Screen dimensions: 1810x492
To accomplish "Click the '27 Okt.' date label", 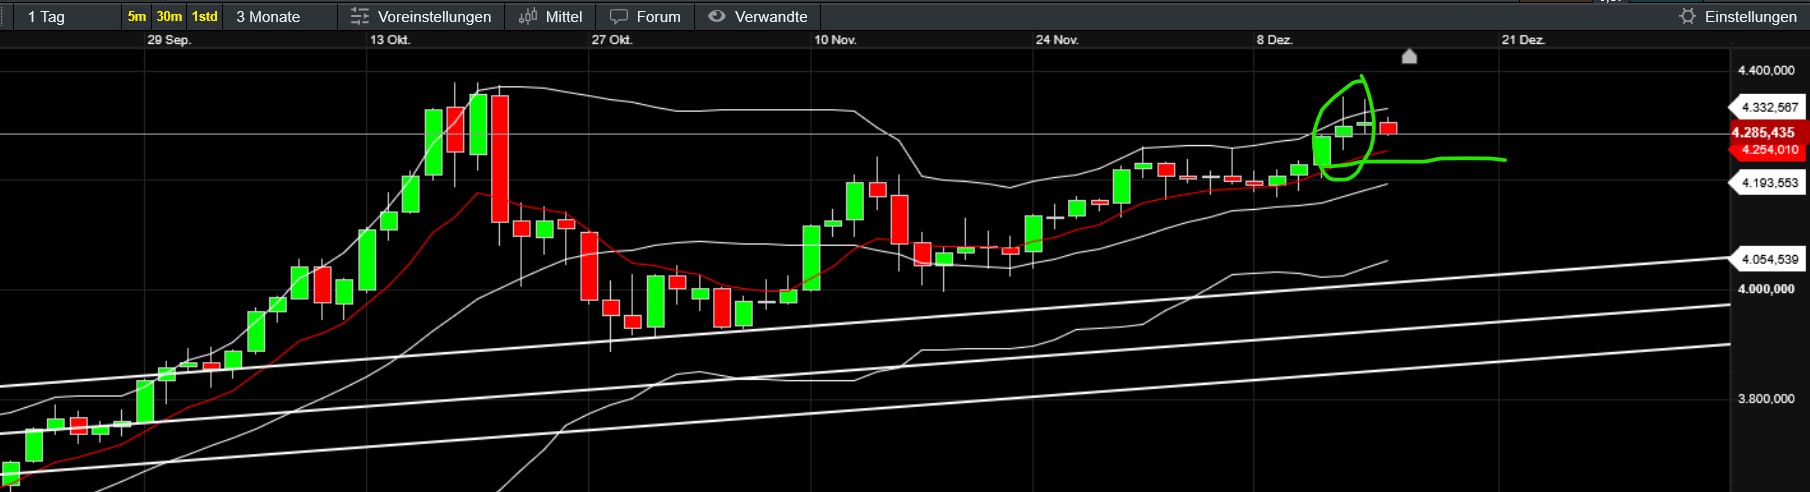I will (612, 40).
